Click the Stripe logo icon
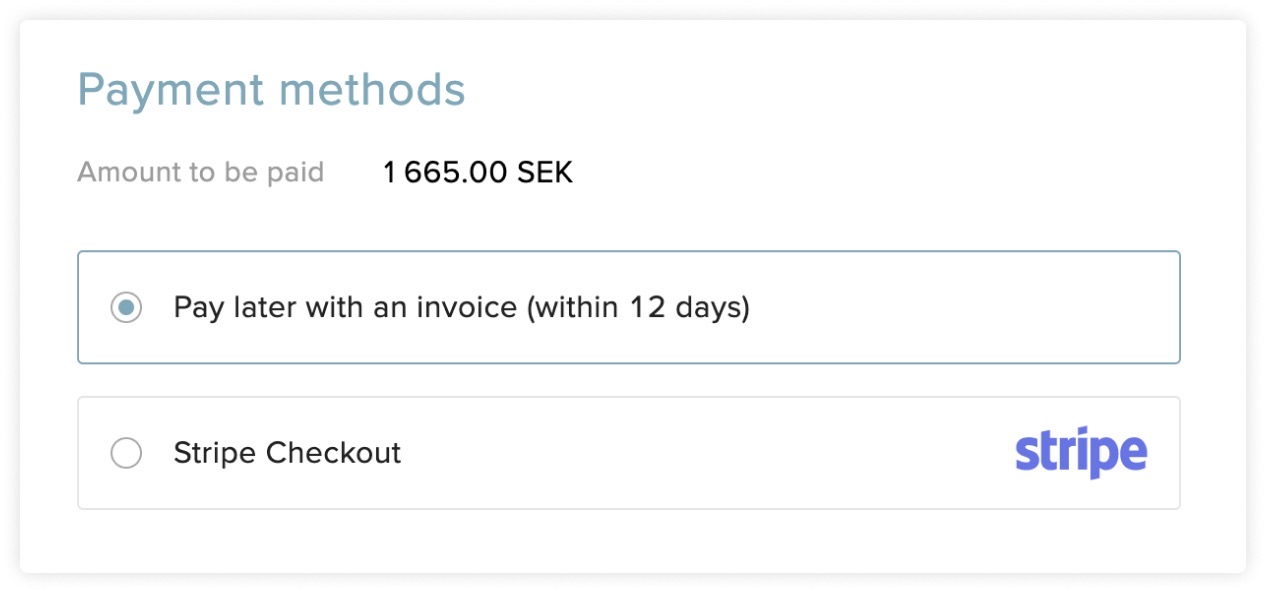The width and height of the screenshot is (1266, 593). (x=1081, y=454)
